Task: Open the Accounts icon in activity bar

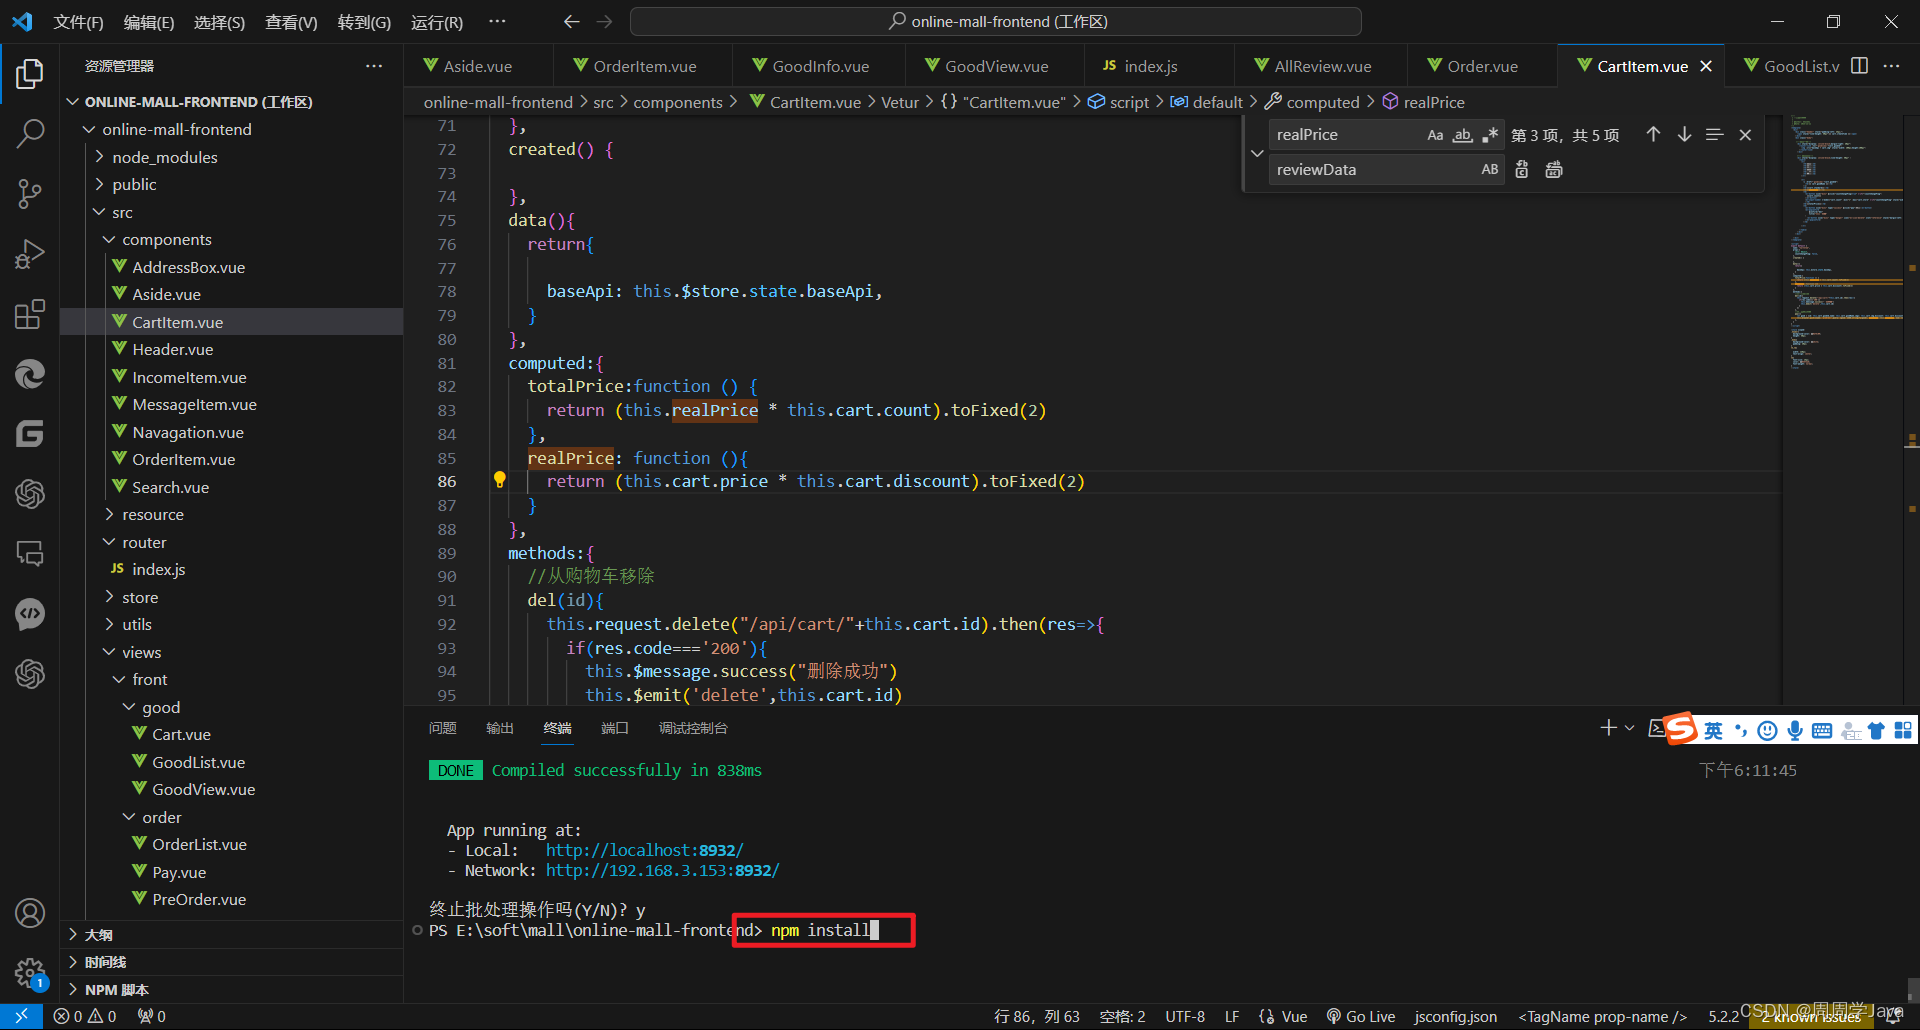Action: (30, 912)
